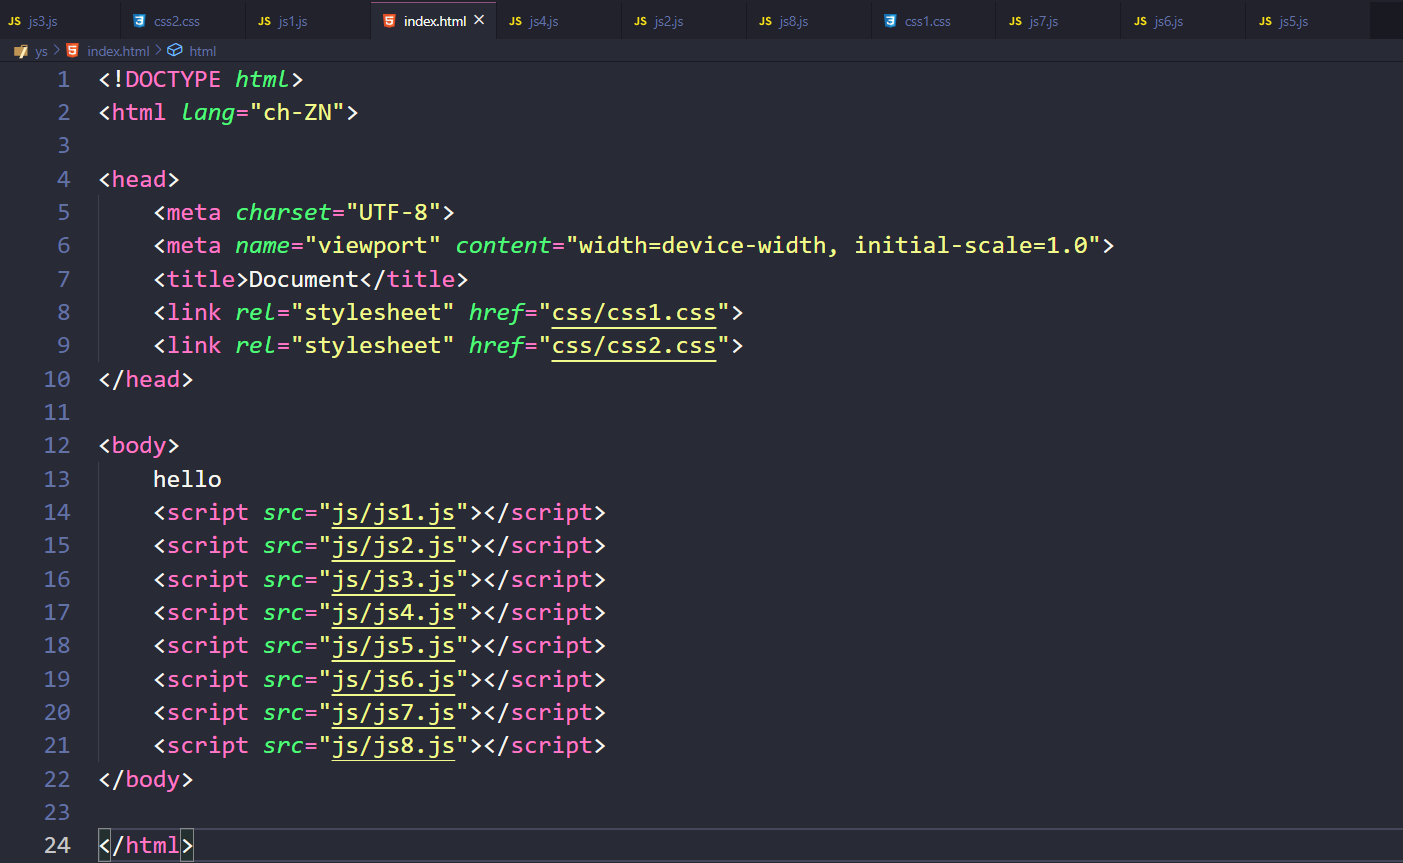Follow the js/js7.js link

pos(393,713)
